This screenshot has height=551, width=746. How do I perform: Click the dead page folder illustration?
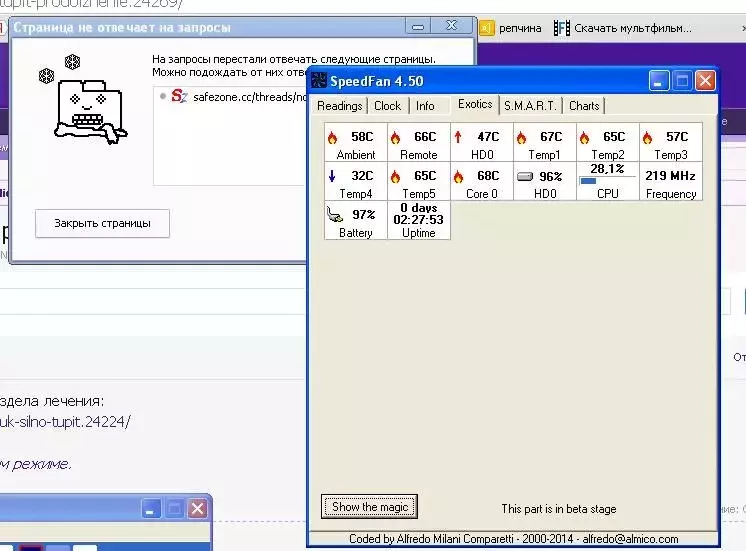tap(89, 110)
